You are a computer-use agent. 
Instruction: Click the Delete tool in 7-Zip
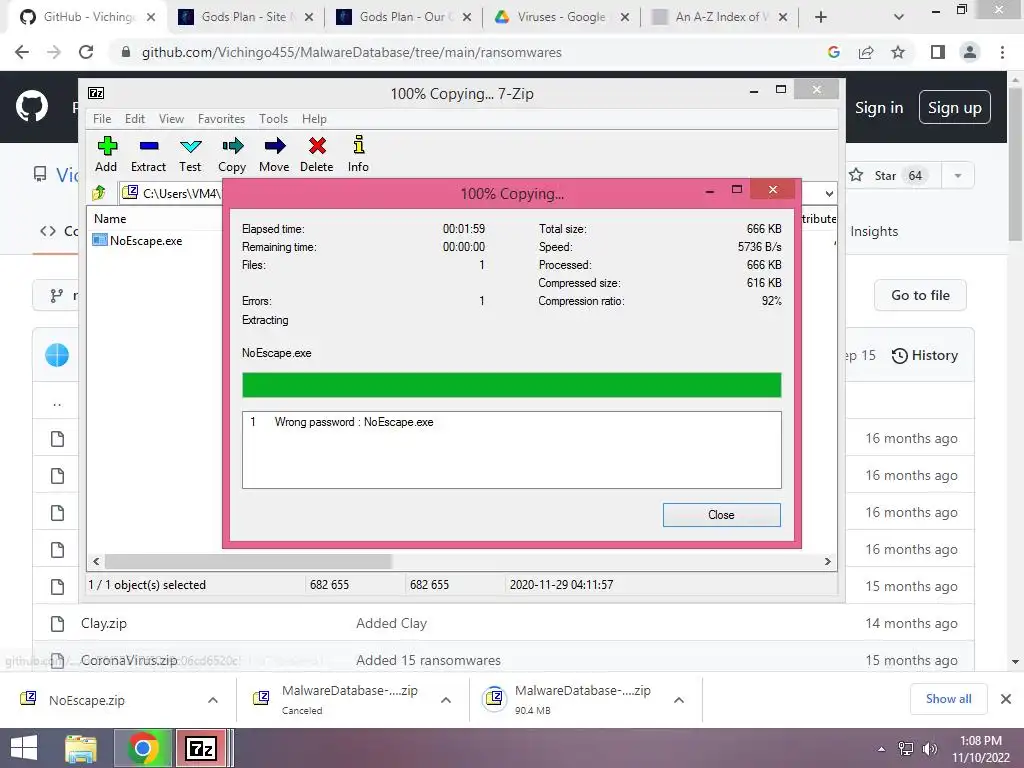point(317,154)
